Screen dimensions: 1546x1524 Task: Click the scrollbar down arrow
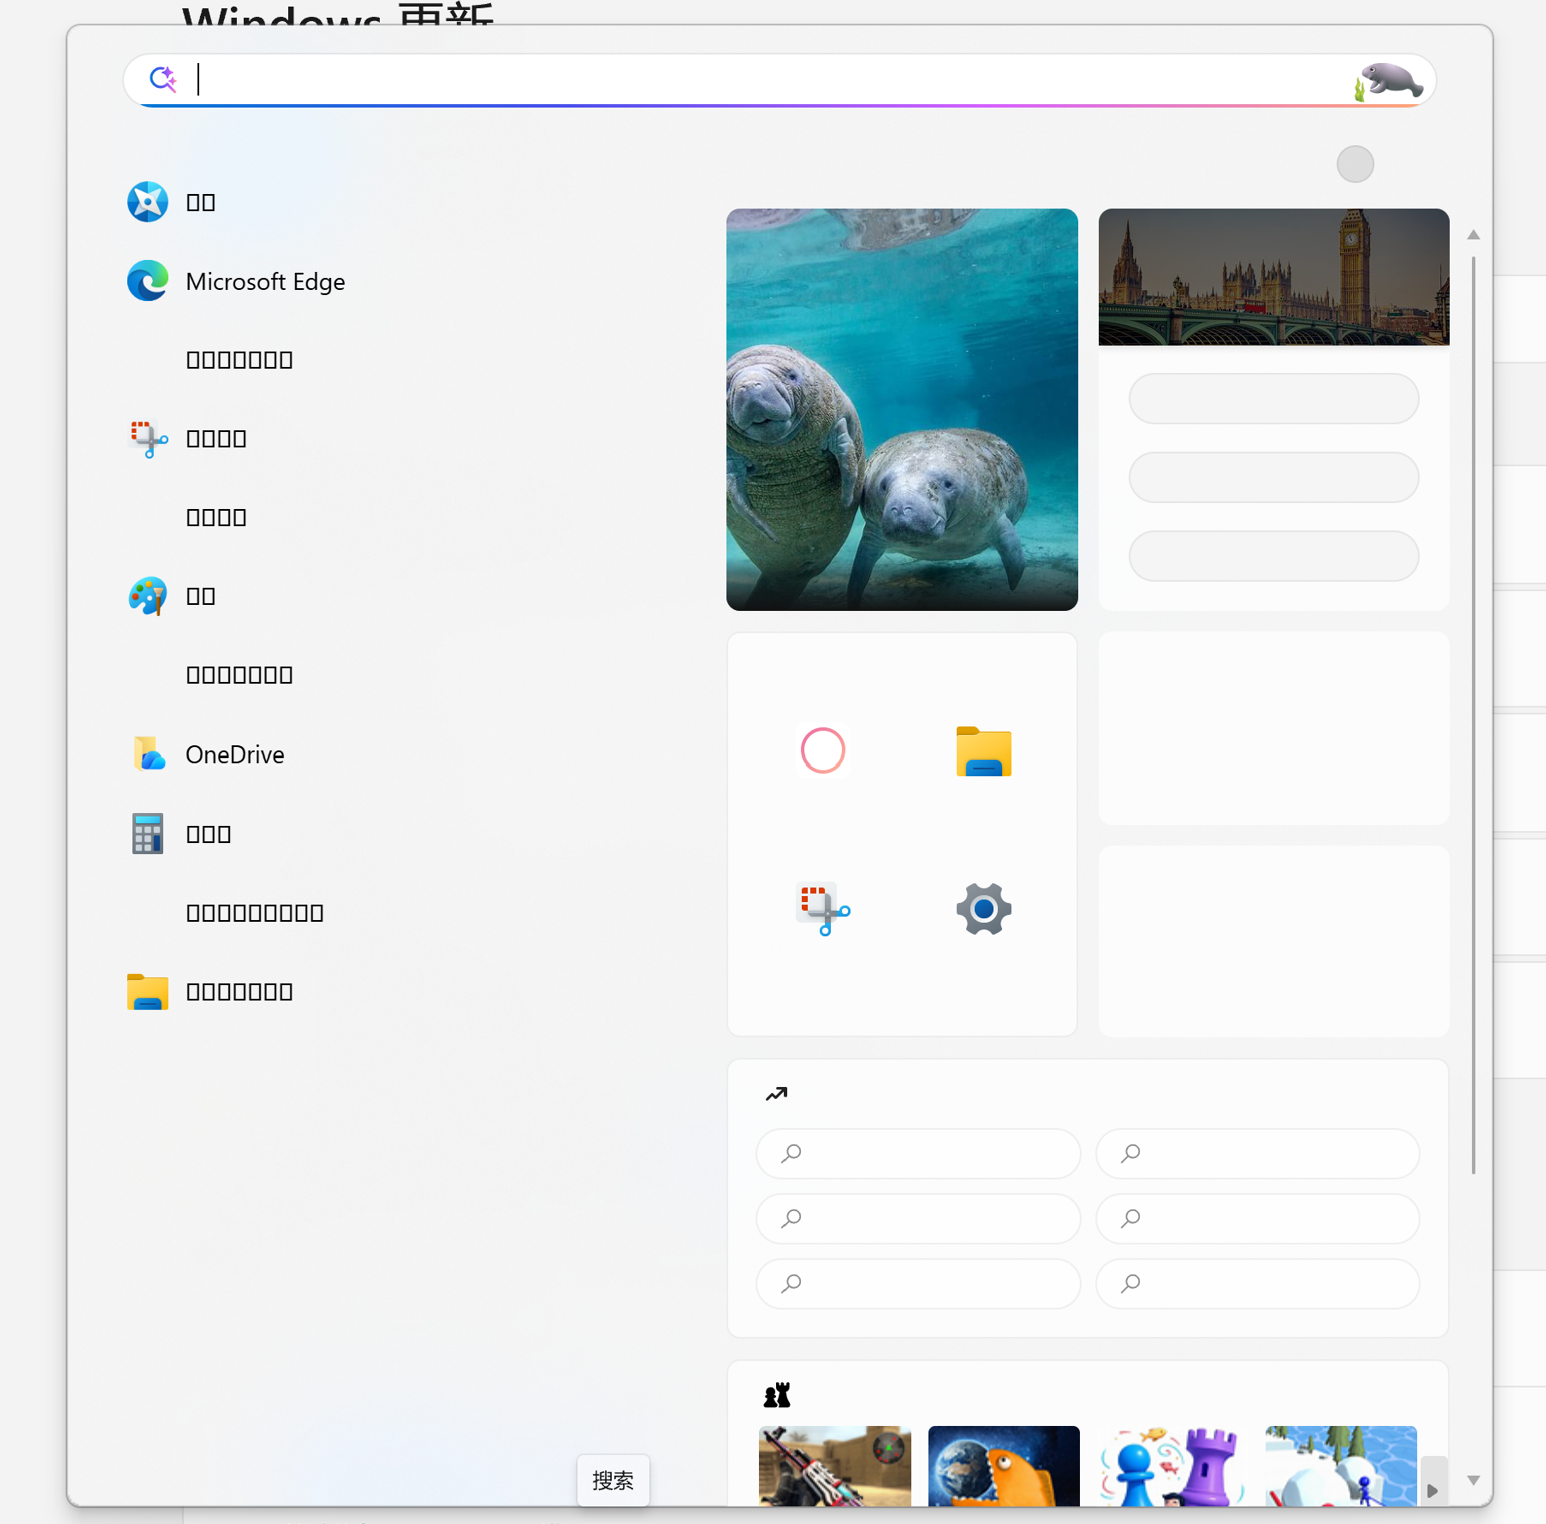1473,1480
